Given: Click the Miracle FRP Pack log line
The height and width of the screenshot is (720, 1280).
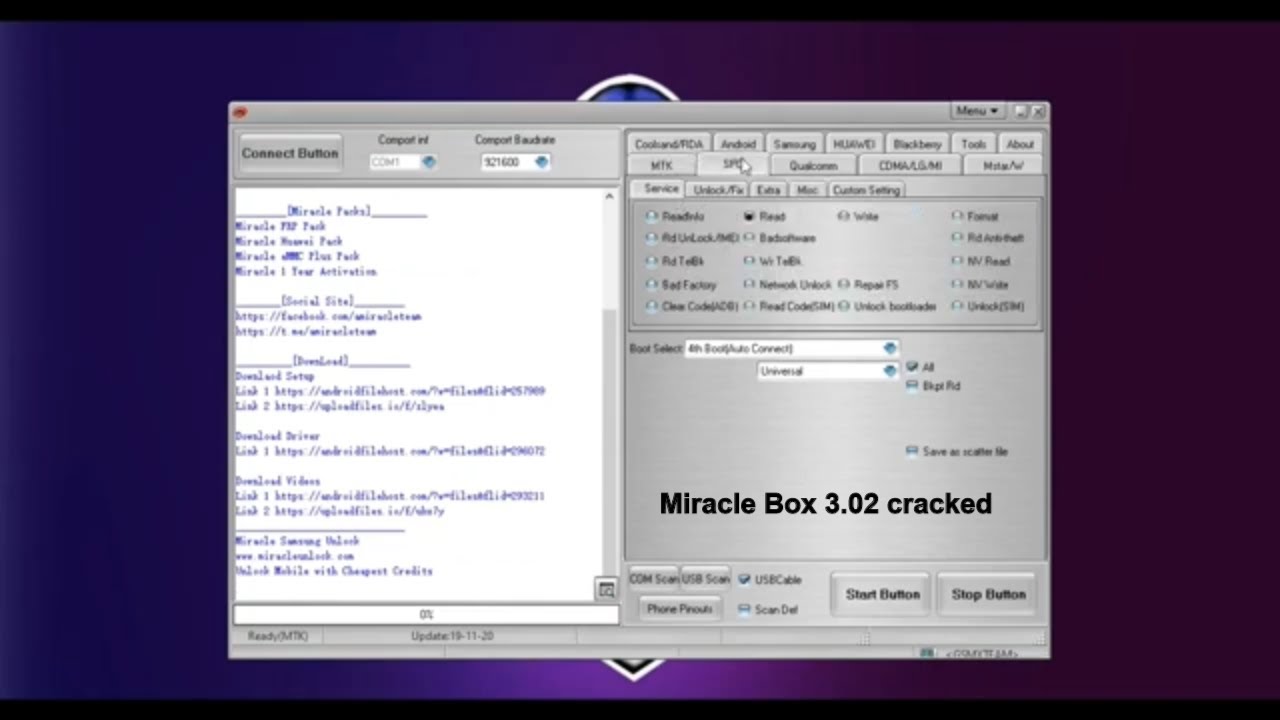Looking at the screenshot, I should click(x=281, y=227).
